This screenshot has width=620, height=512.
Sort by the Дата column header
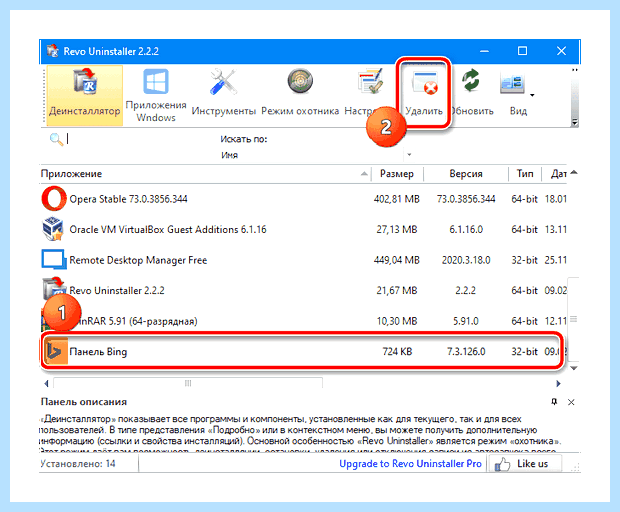(x=558, y=174)
